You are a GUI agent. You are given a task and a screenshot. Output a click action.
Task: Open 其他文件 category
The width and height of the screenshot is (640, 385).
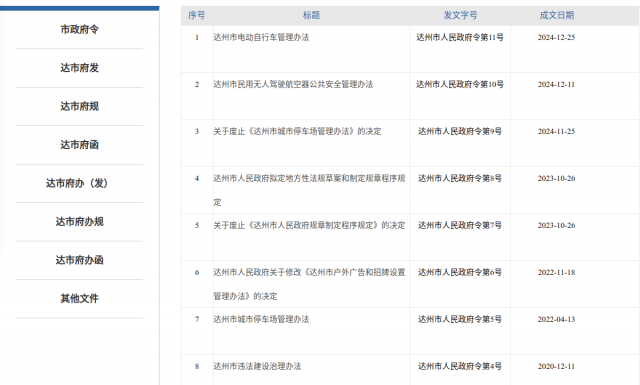(80, 298)
